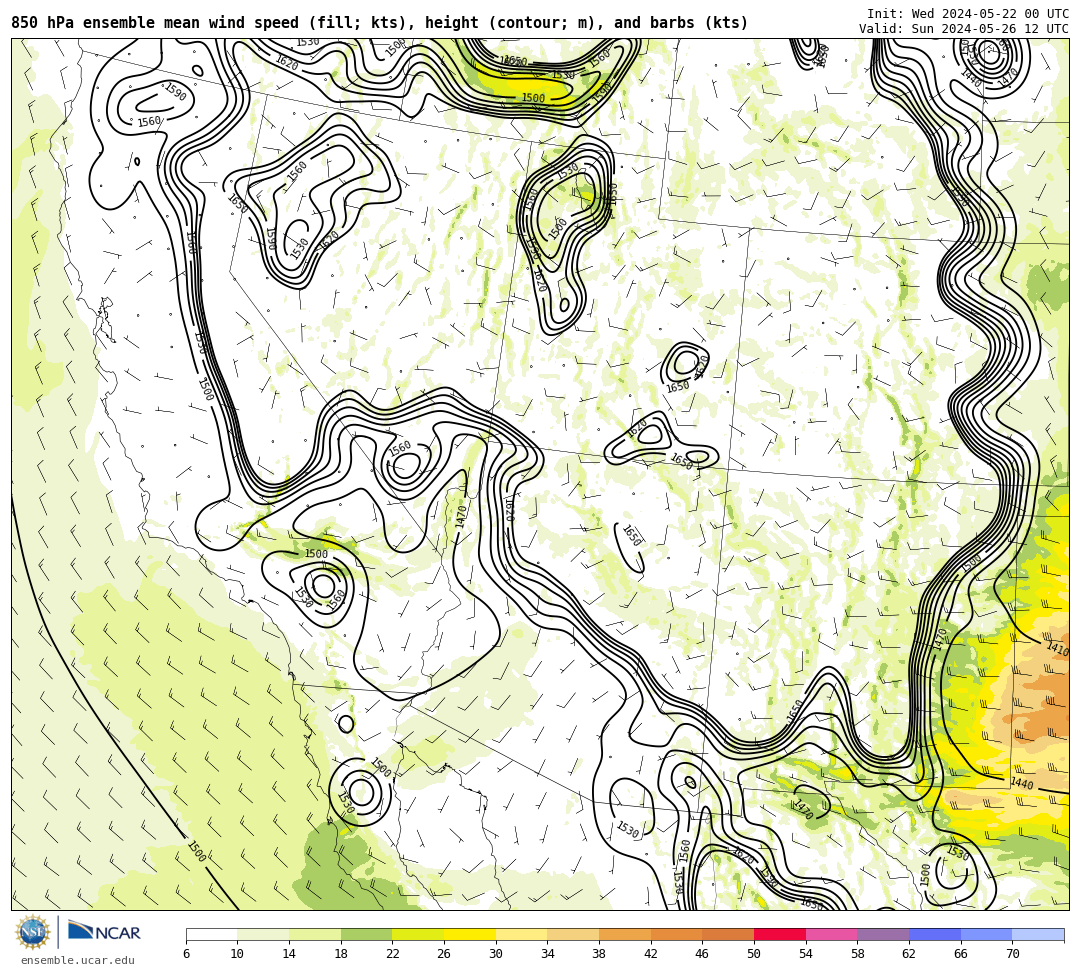Click the colorbar tick label '62'
The height and width of the screenshot is (973, 1080).
click(x=908, y=954)
